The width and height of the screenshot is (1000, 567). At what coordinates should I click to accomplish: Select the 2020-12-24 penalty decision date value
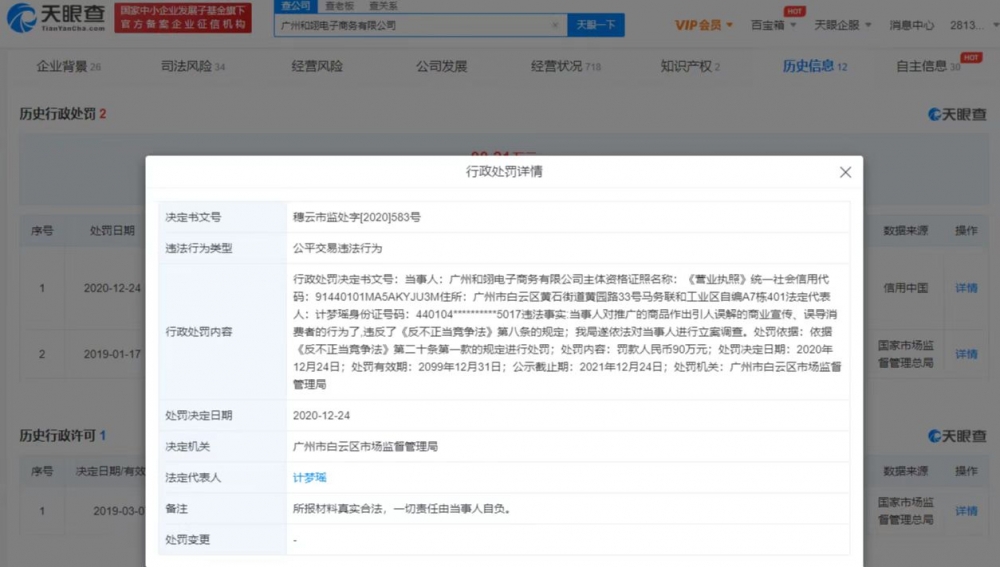[x=321, y=416]
